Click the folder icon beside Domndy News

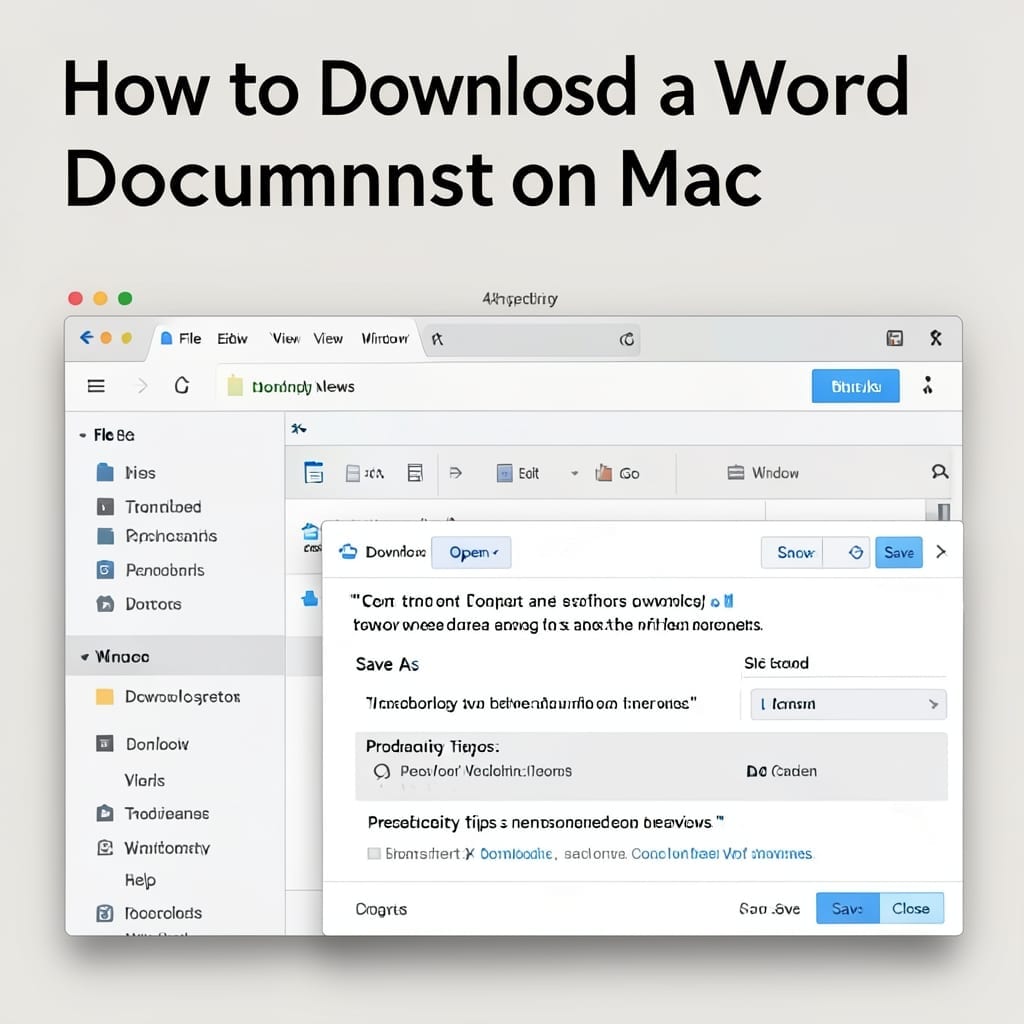click(235, 386)
